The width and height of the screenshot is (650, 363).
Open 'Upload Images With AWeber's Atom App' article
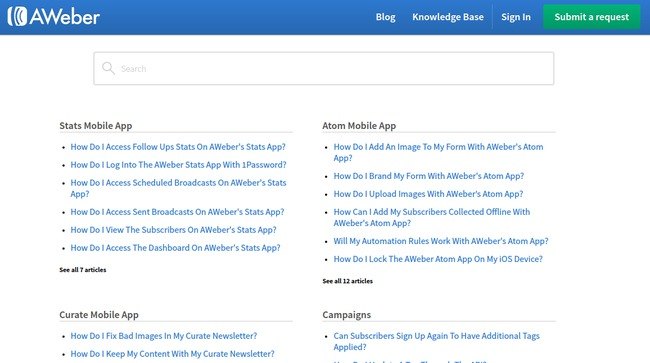click(428, 194)
